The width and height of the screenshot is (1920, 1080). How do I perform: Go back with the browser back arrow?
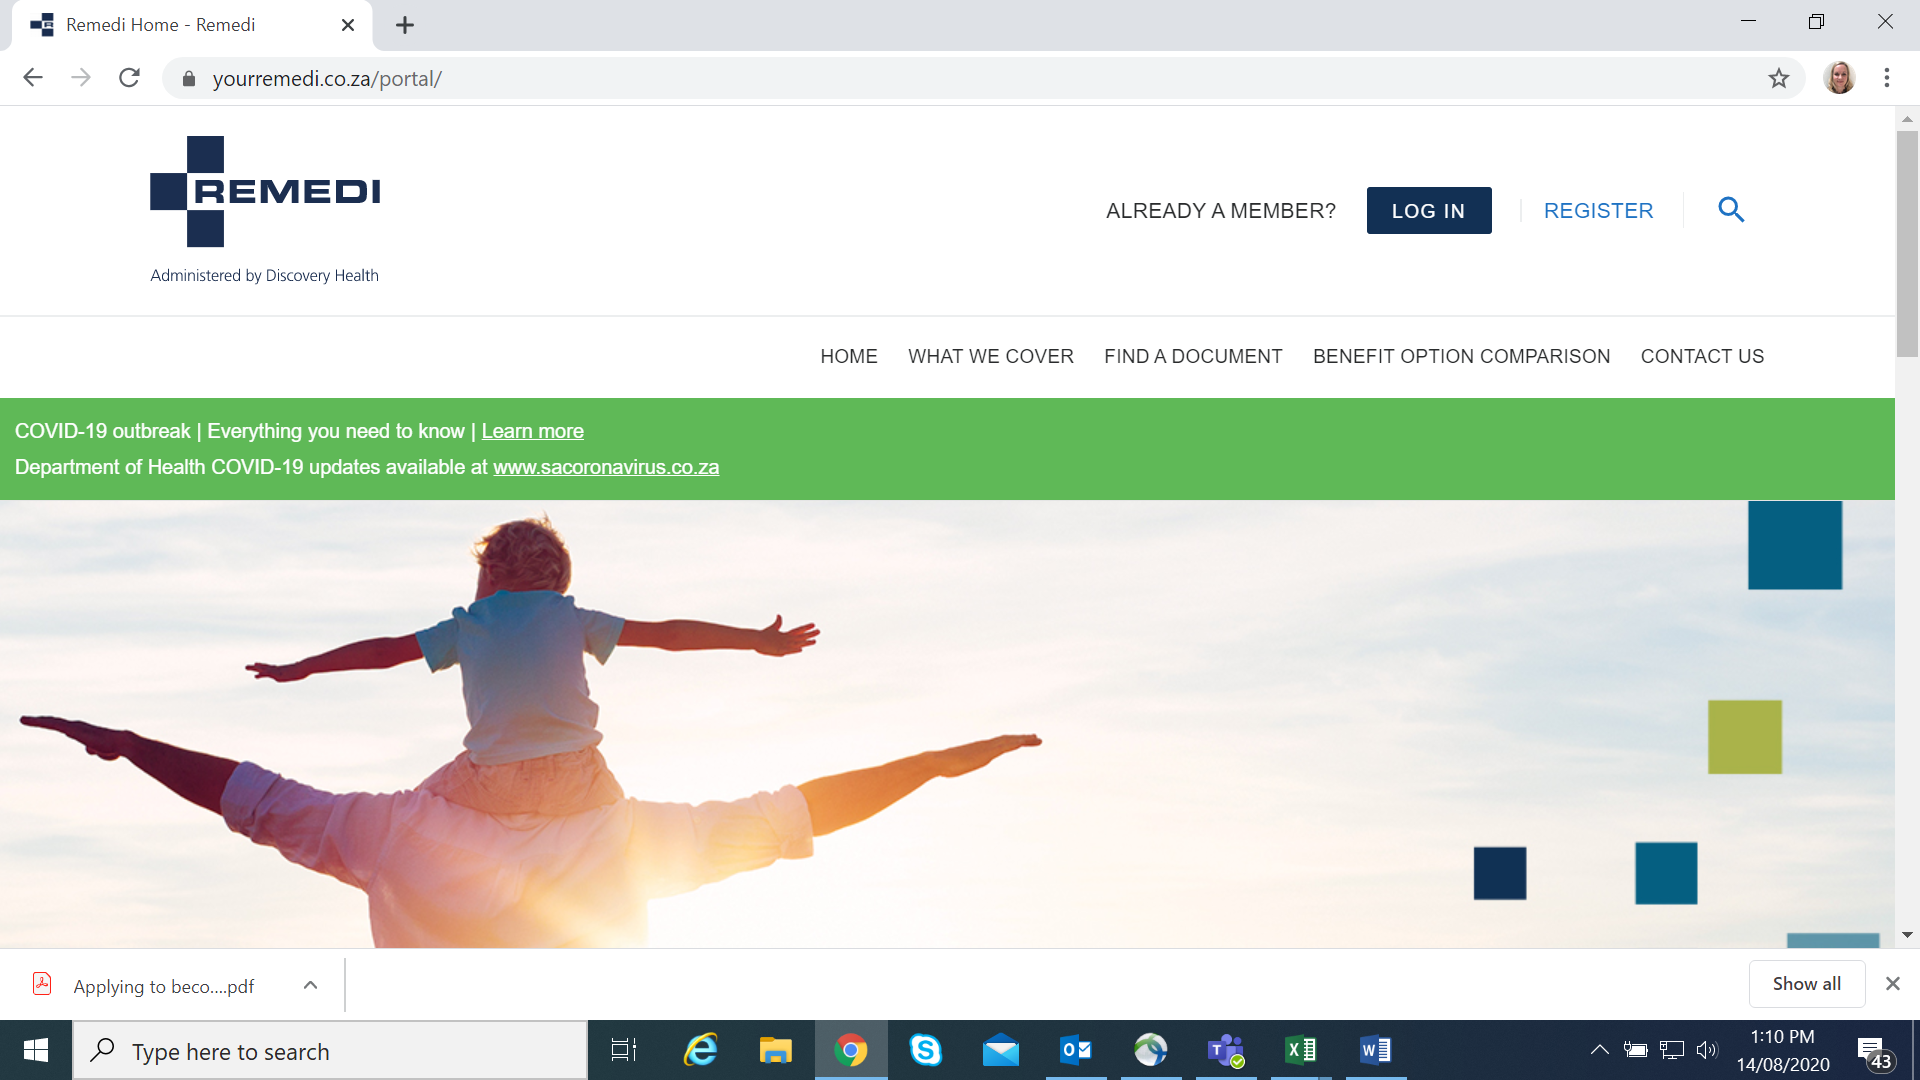point(33,78)
